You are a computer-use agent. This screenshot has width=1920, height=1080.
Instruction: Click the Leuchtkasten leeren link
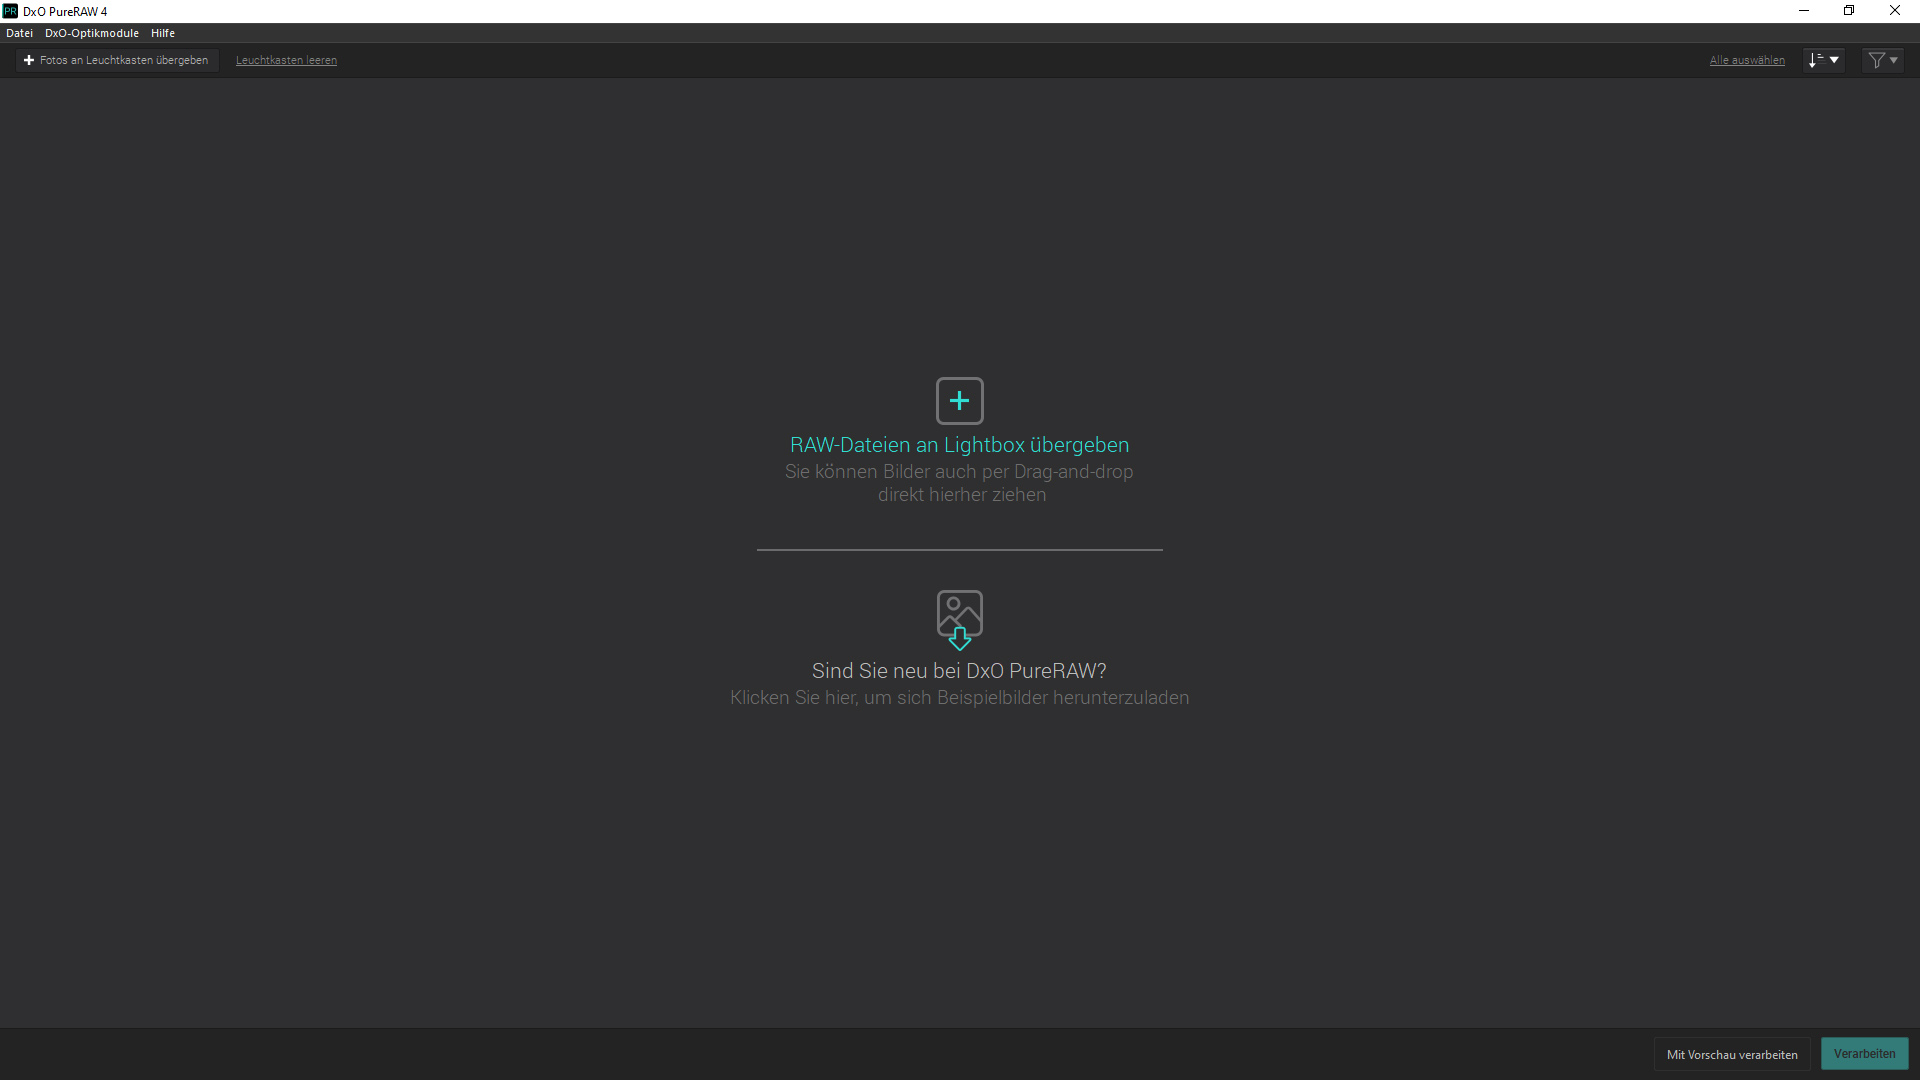pos(286,60)
